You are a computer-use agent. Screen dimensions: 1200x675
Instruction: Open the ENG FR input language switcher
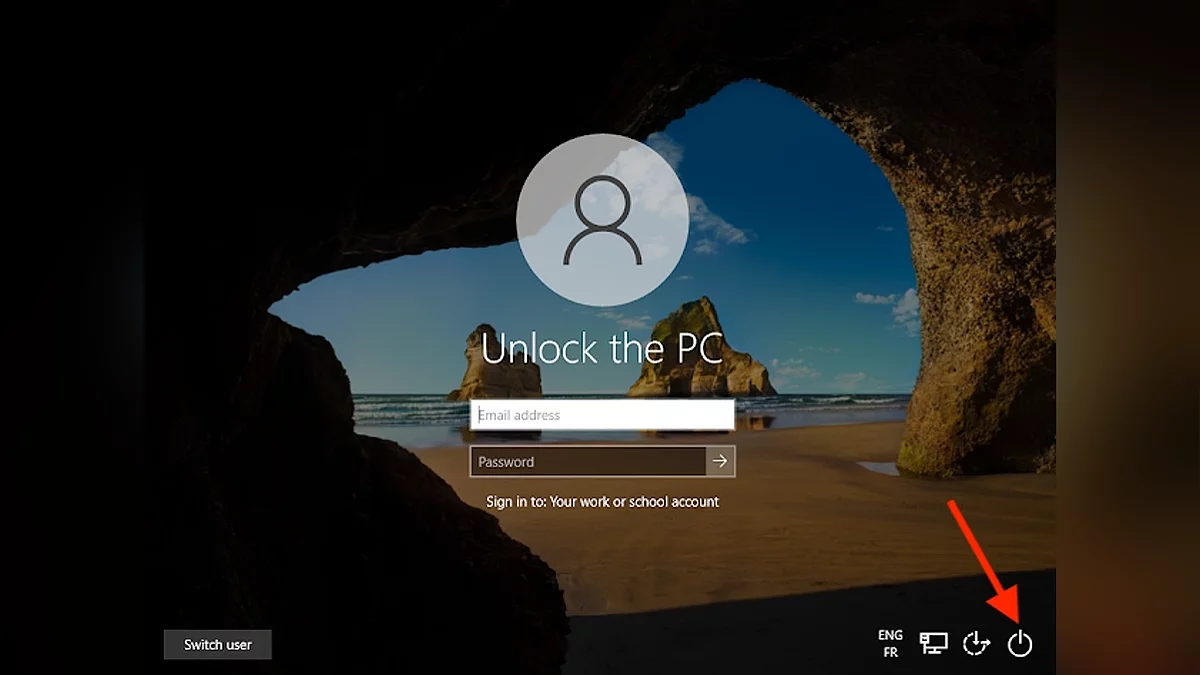click(890, 644)
